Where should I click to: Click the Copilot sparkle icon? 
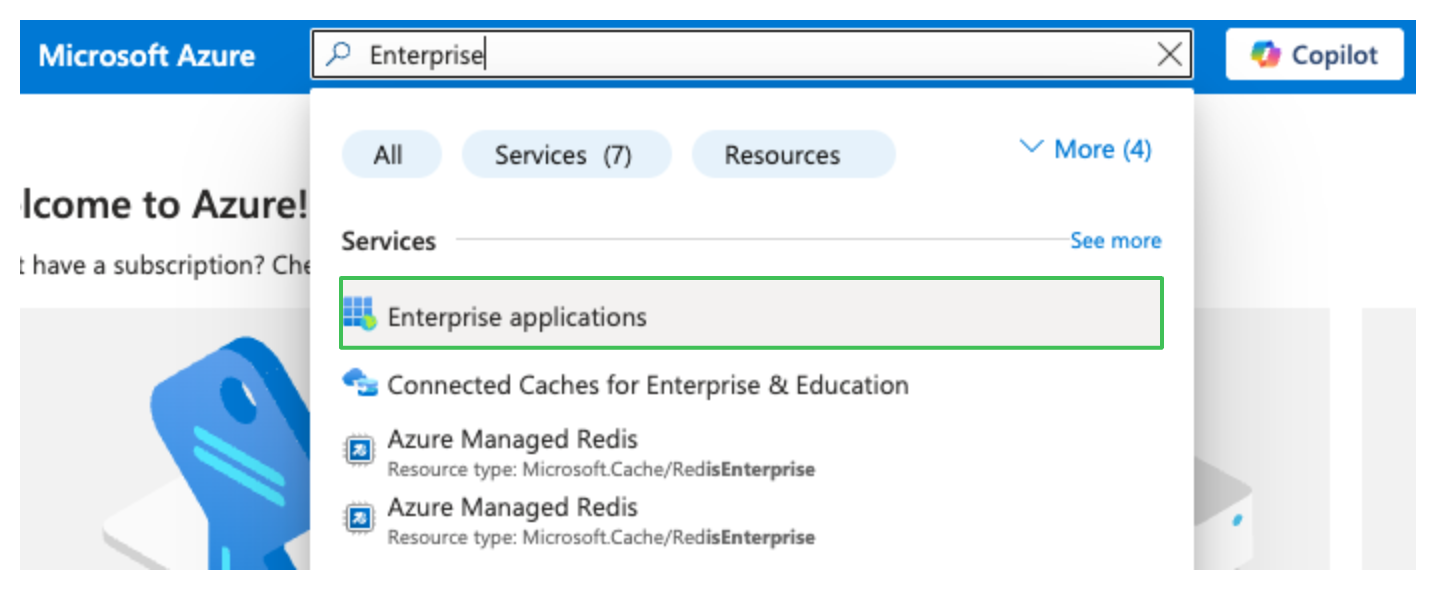click(x=1264, y=55)
